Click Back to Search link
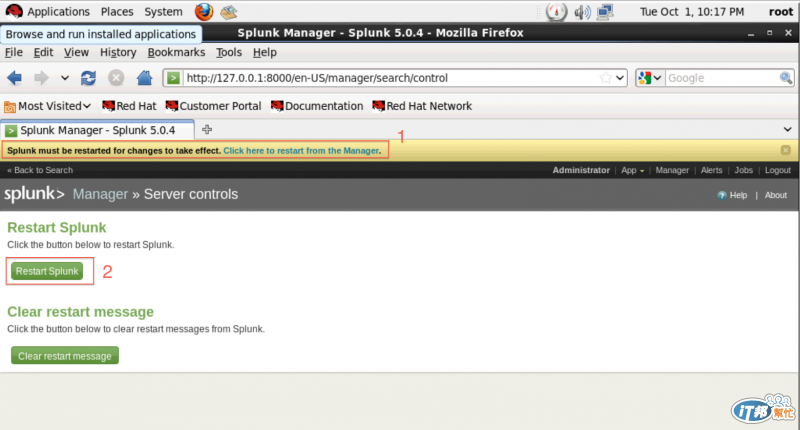 pyautogui.click(x=40, y=170)
